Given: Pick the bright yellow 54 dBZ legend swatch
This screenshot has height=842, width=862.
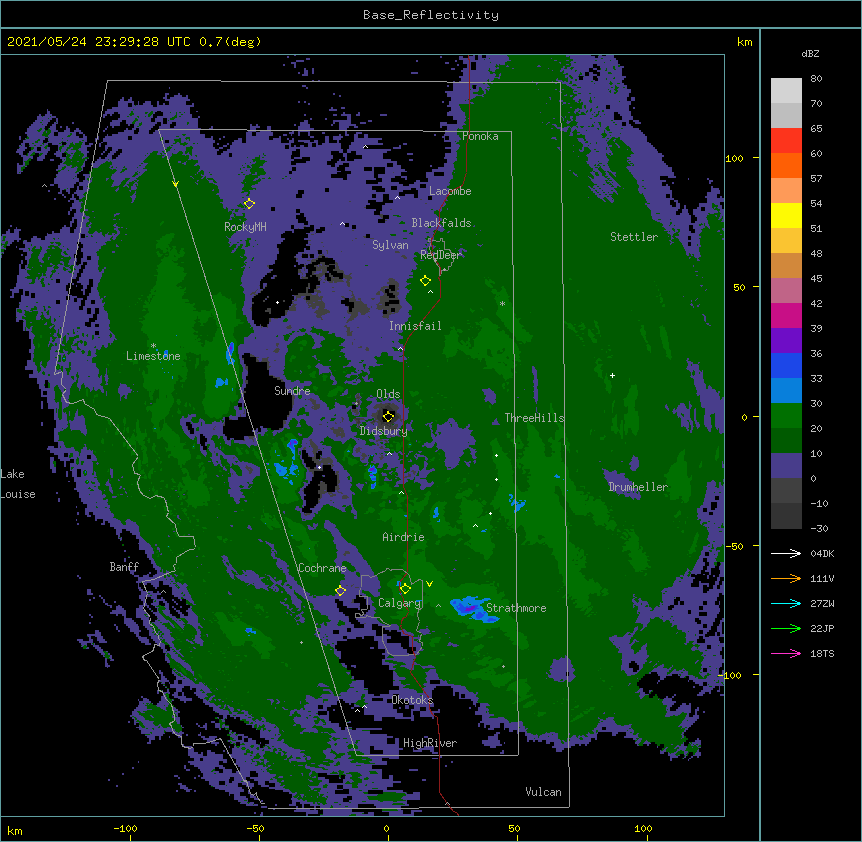Looking at the screenshot, I should click(786, 215).
